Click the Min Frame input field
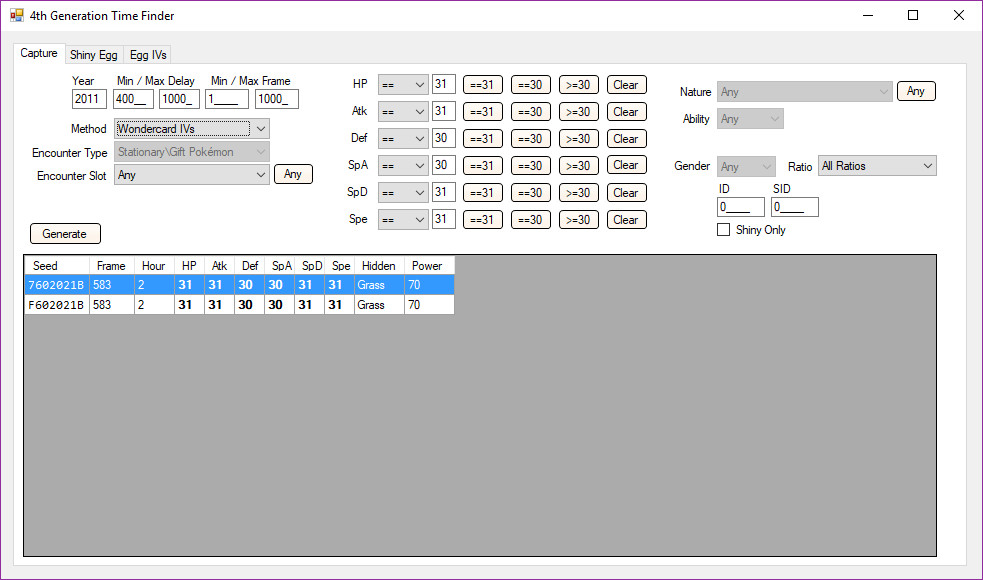The width and height of the screenshot is (983, 580). pyautogui.click(x=227, y=99)
